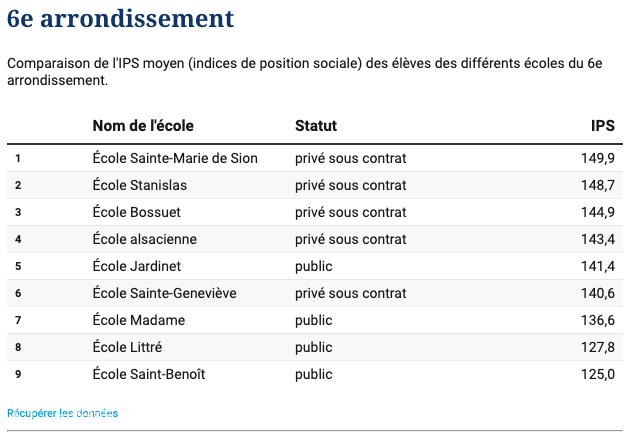Select the École Jardinet name
Image resolution: width=624 pixels, height=438 pixels.
[x=137, y=266]
